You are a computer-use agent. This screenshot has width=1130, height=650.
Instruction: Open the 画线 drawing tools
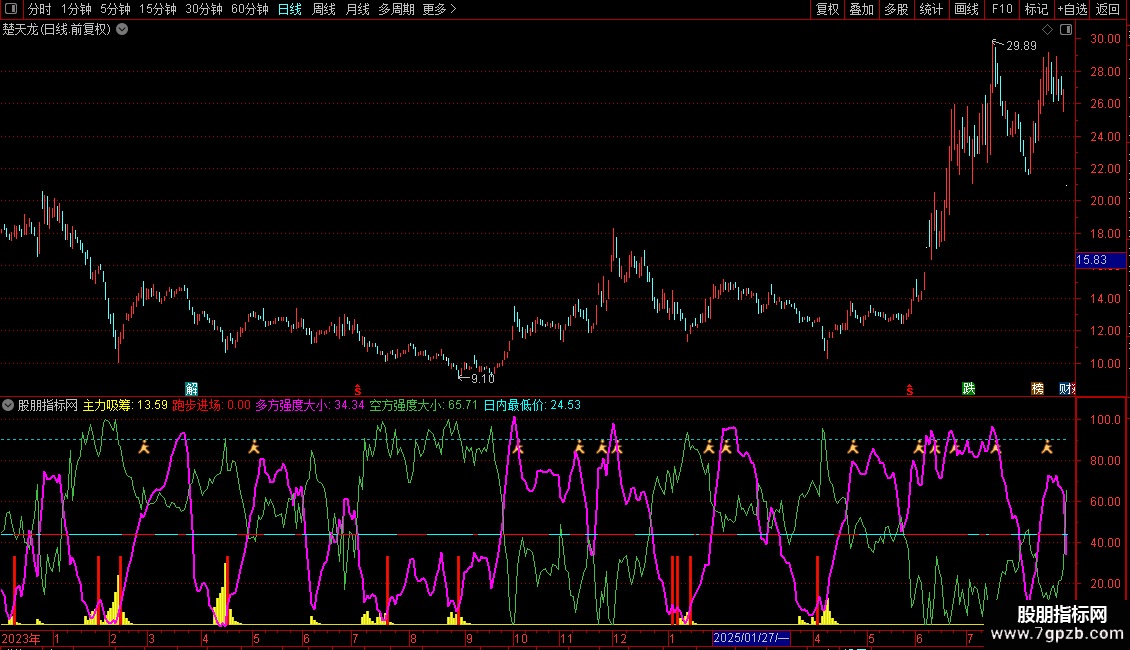tap(967, 9)
